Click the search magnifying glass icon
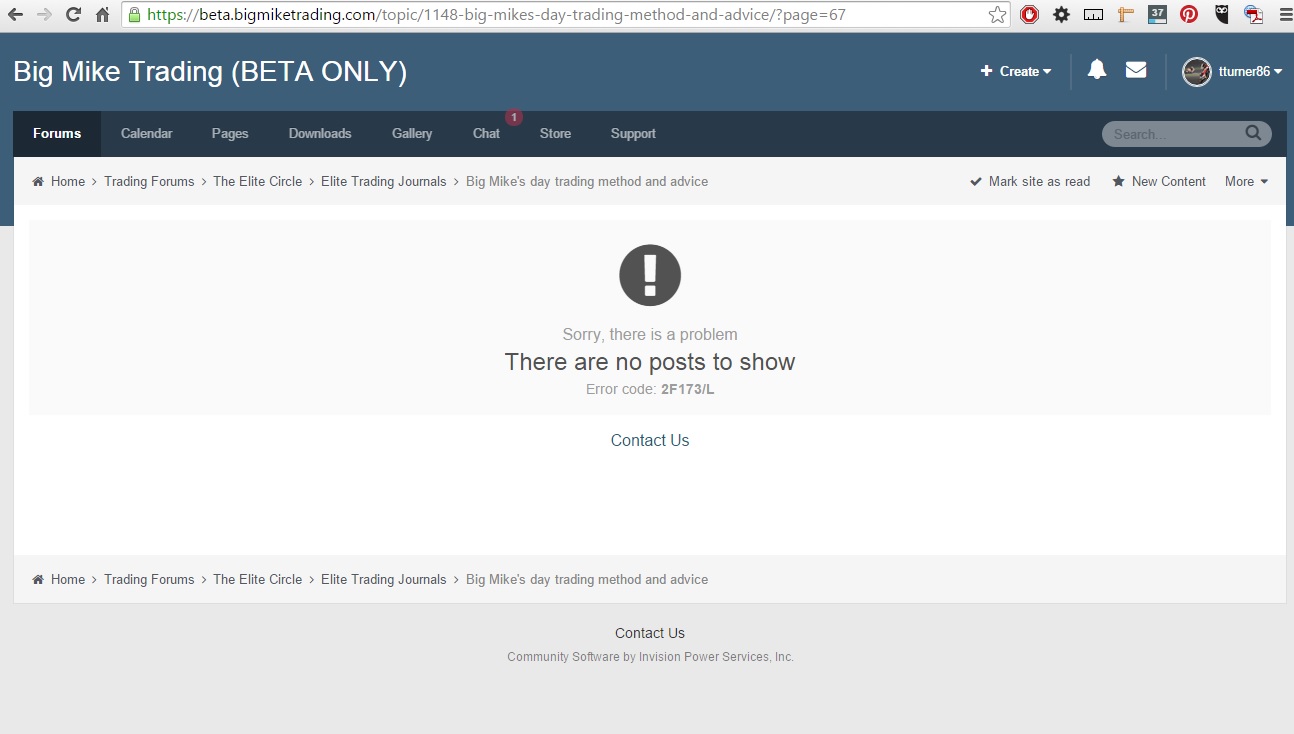The width and height of the screenshot is (1294, 734). (1253, 133)
